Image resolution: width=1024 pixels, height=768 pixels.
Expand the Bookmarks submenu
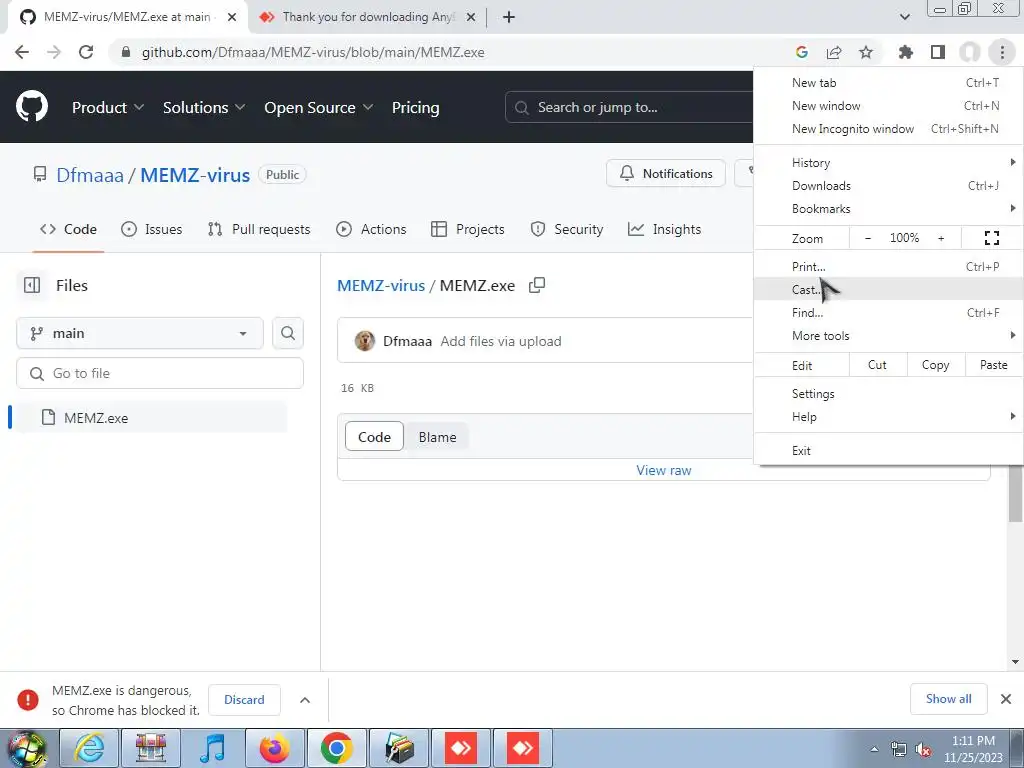click(888, 209)
